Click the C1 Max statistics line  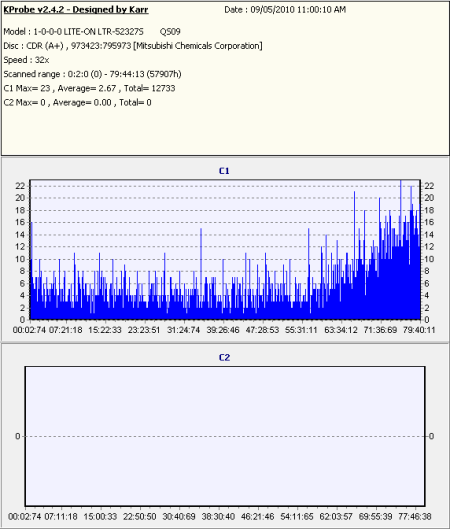(x=89, y=88)
